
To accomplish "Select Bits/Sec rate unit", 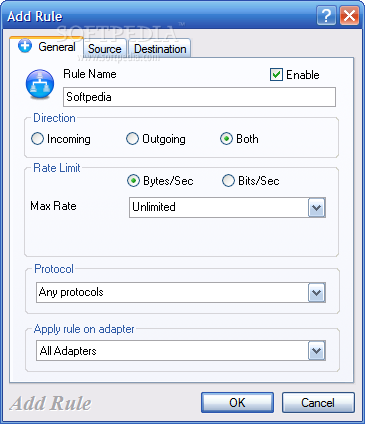I will pyautogui.click(x=228, y=181).
